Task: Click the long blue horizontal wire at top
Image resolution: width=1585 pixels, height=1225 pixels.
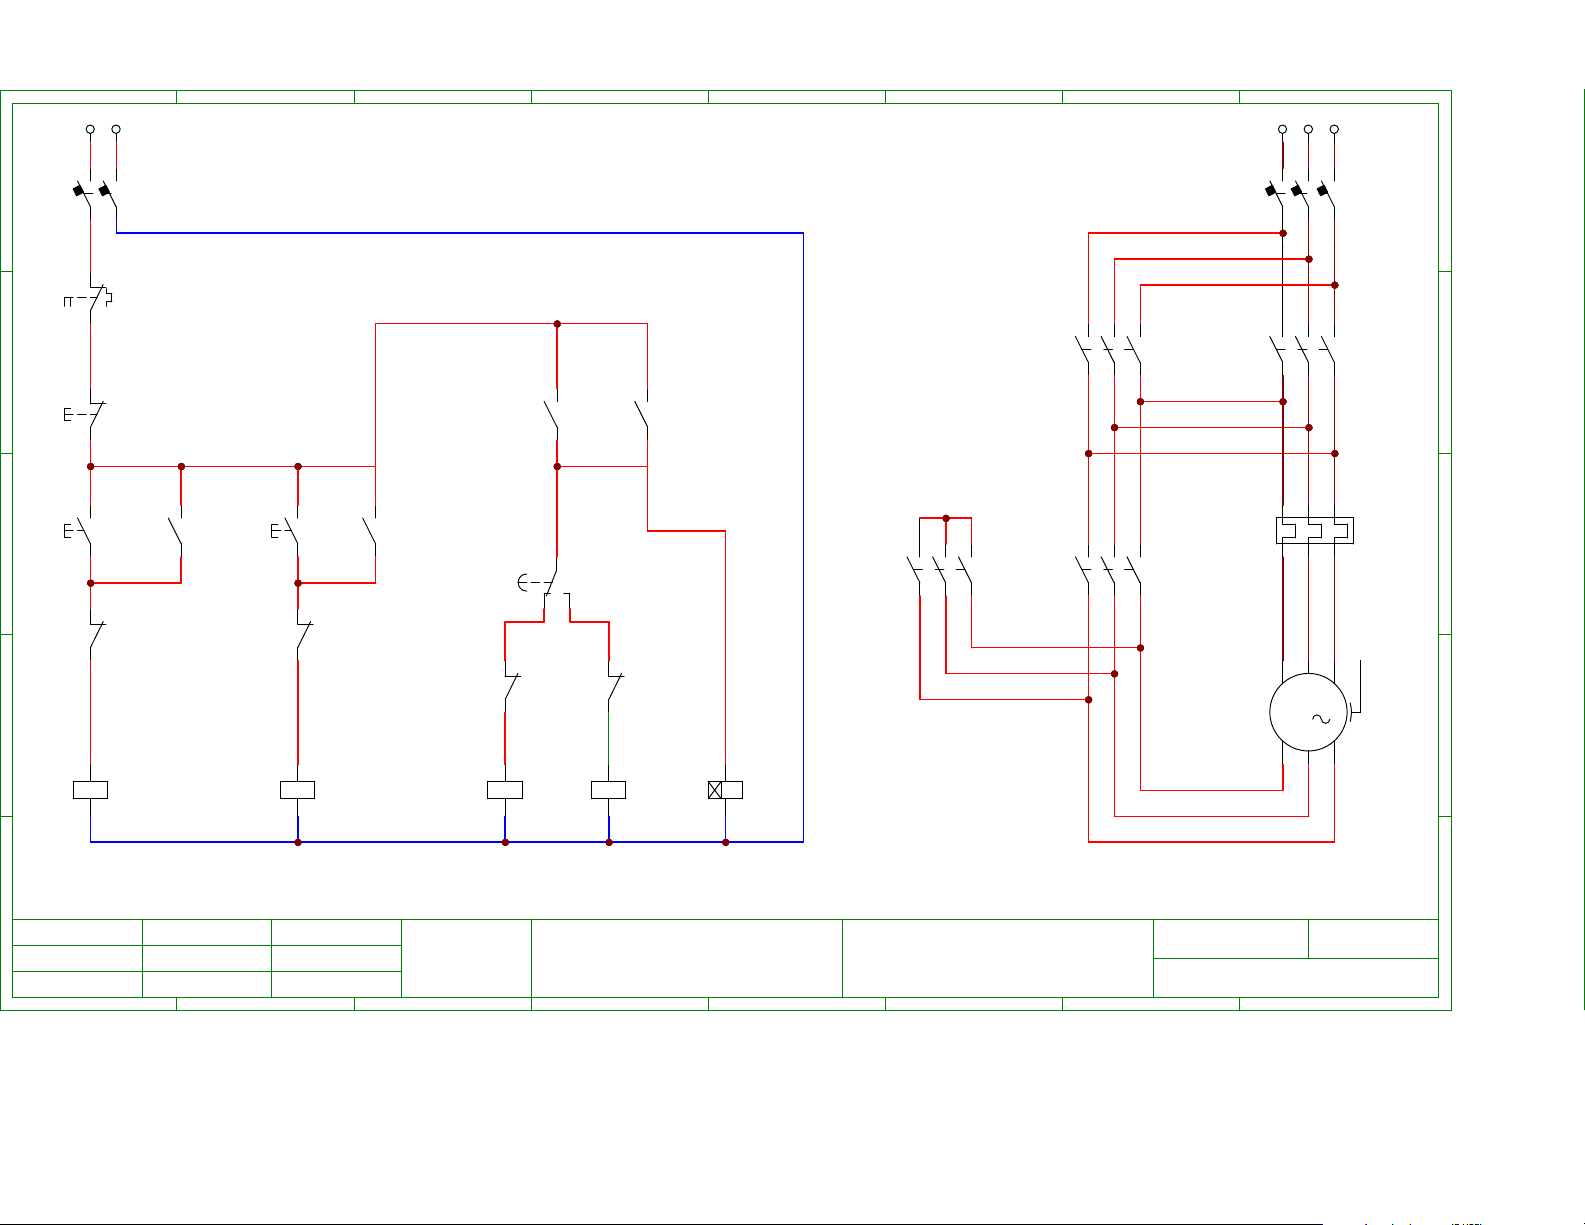Action: [x=460, y=233]
